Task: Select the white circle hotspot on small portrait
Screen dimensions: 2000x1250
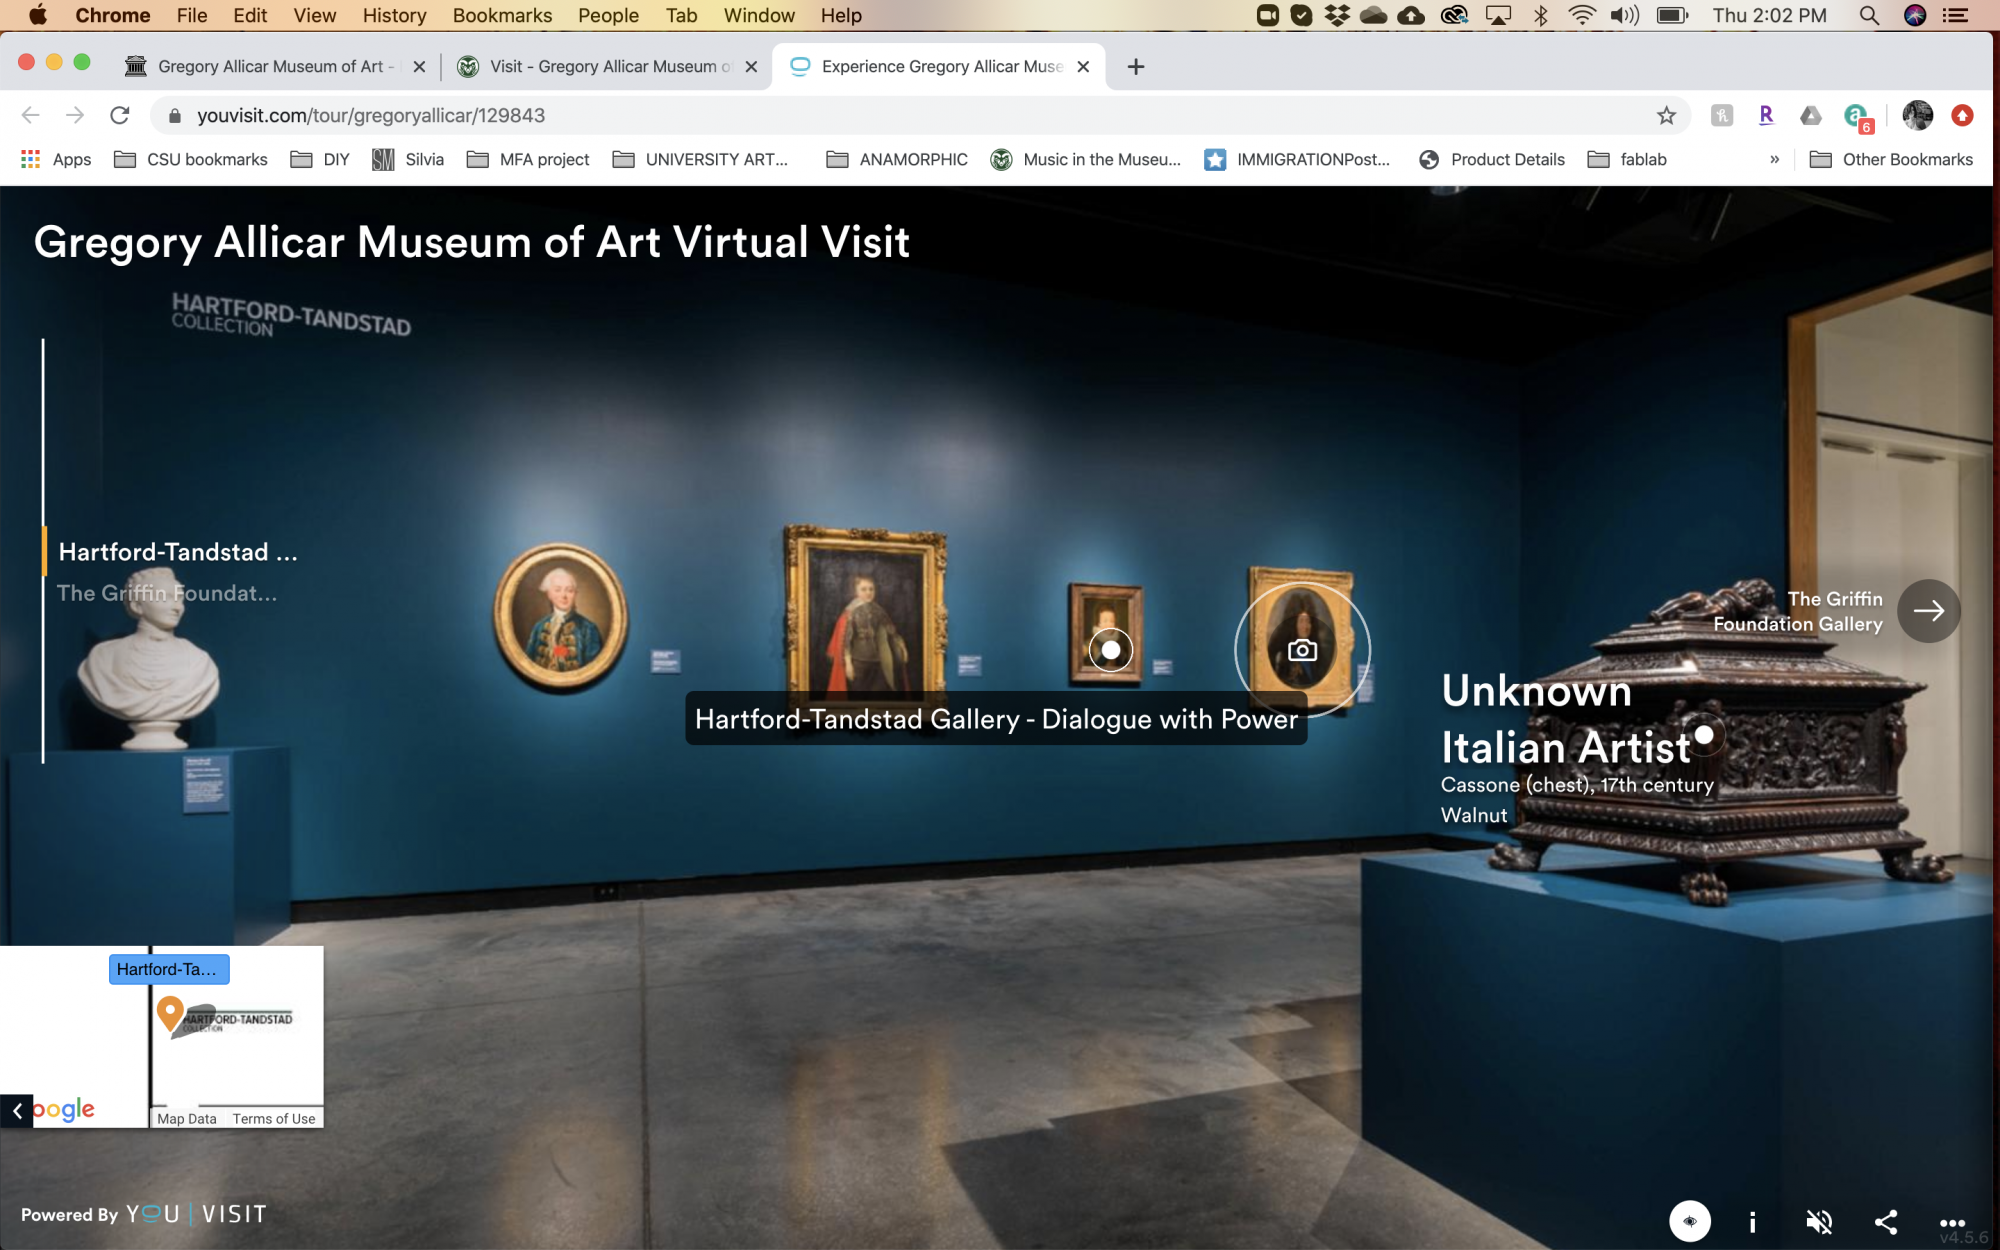Action: (x=1110, y=650)
